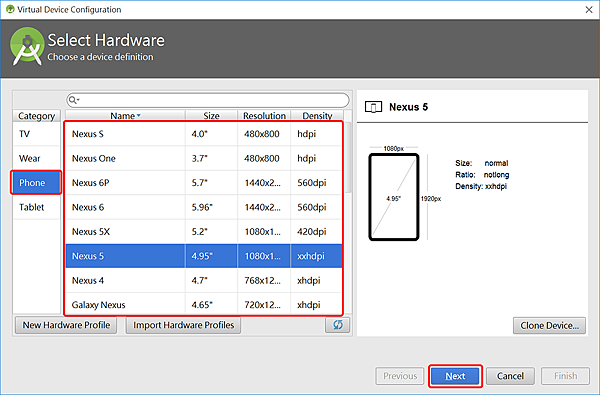The image size is (600, 395).
Task: Click the 420dpi density cell
Action: [316, 232]
